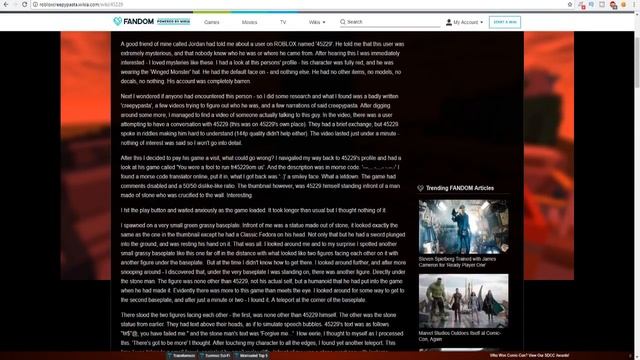
Task: Click the heart icon beside Trending FANDOM Articles
Action: click(x=420, y=188)
